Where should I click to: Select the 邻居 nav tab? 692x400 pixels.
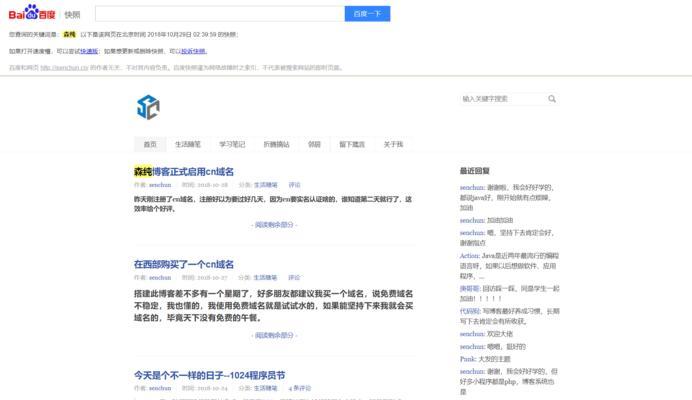tap(314, 144)
